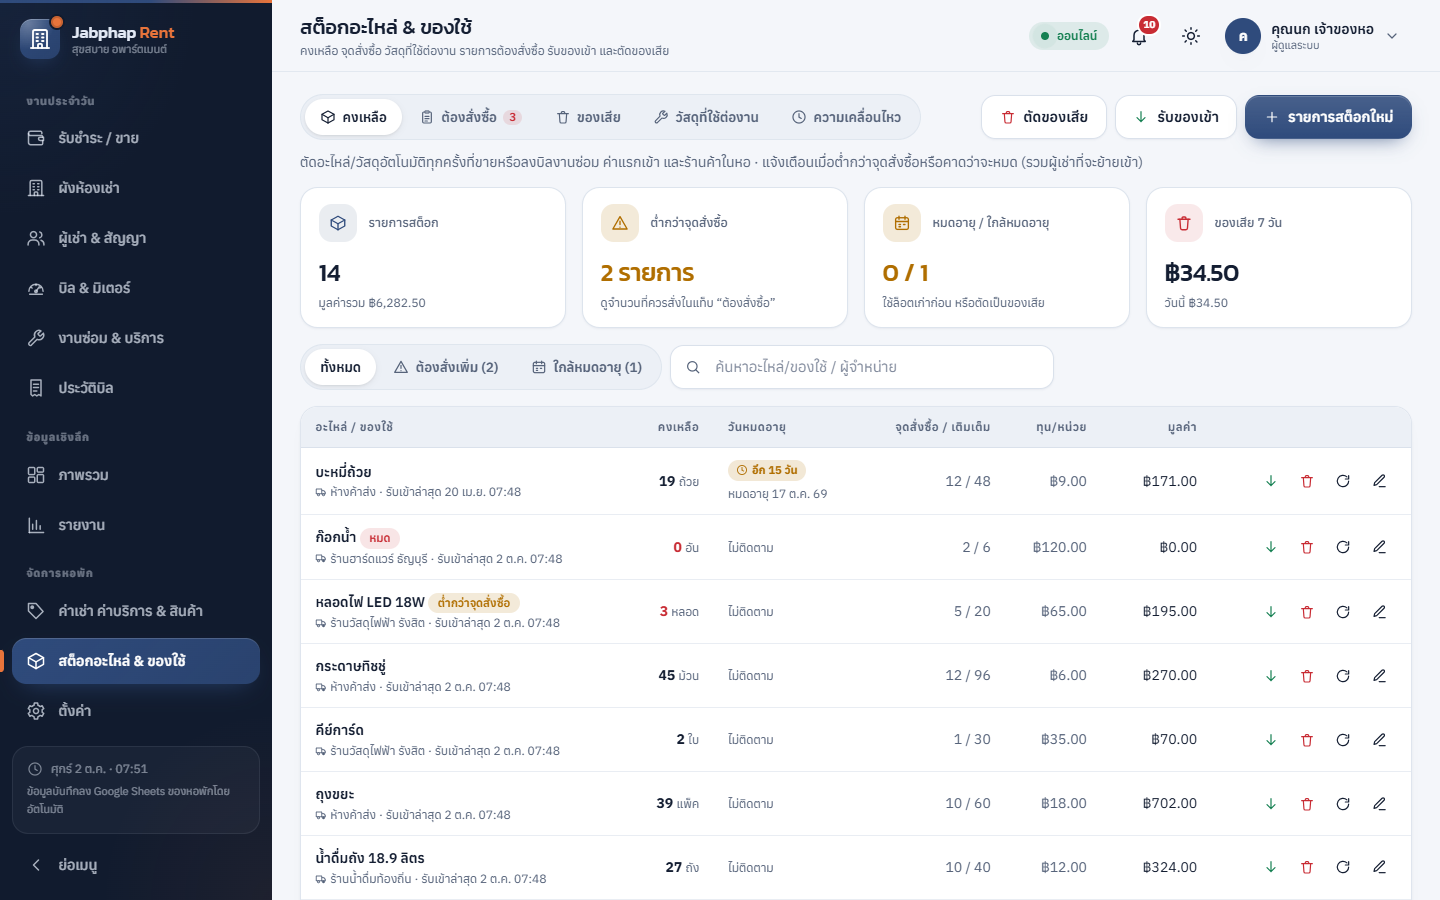
Task: Filter by ใกล้หมดอายุ (1)
Action: [587, 367]
